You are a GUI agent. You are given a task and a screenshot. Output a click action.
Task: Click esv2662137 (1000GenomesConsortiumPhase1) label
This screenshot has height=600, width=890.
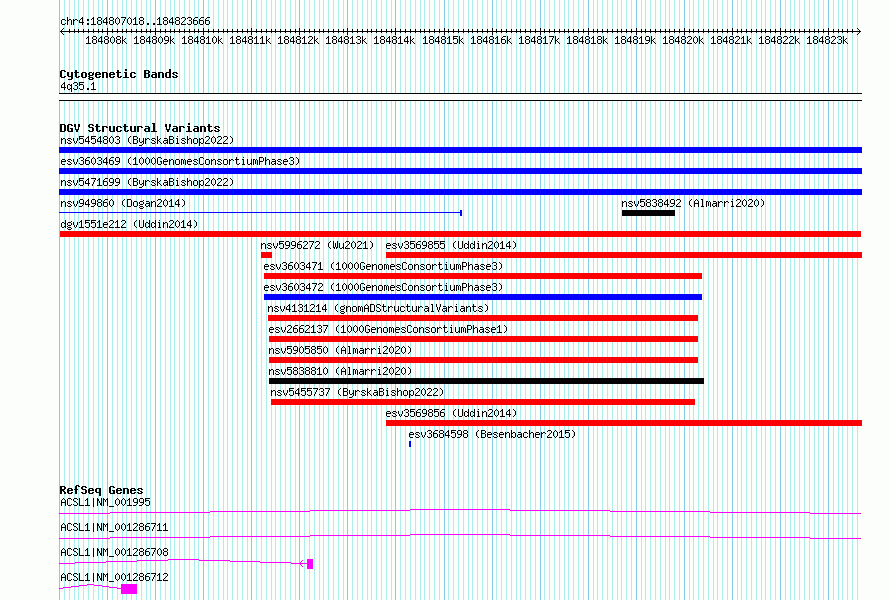tap(388, 329)
